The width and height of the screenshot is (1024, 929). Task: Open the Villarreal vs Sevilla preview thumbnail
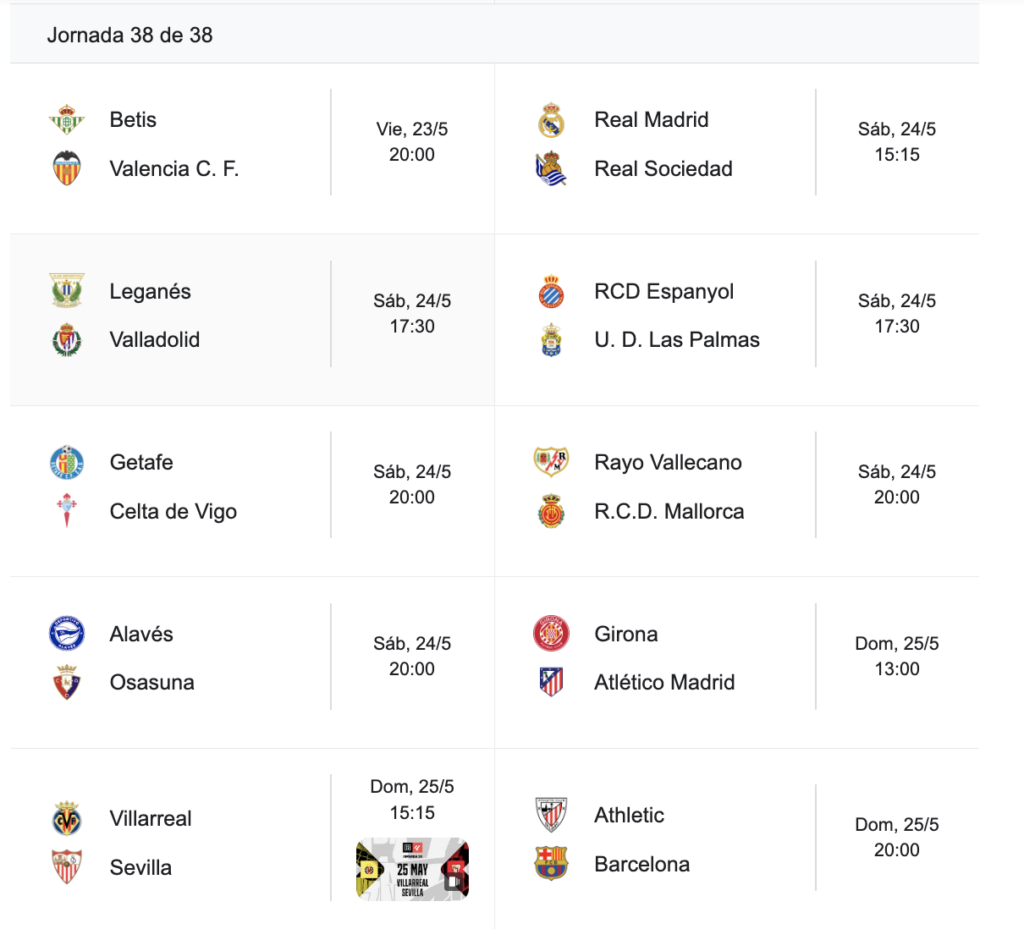point(412,869)
